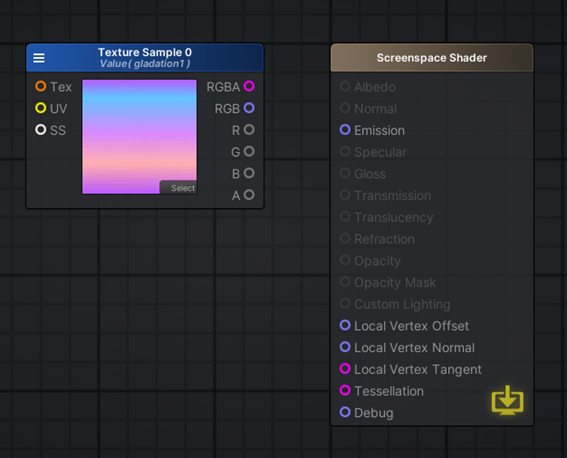Click the Local Vertex Tangent port
This screenshot has height=458, width=567.
(345, 369)
